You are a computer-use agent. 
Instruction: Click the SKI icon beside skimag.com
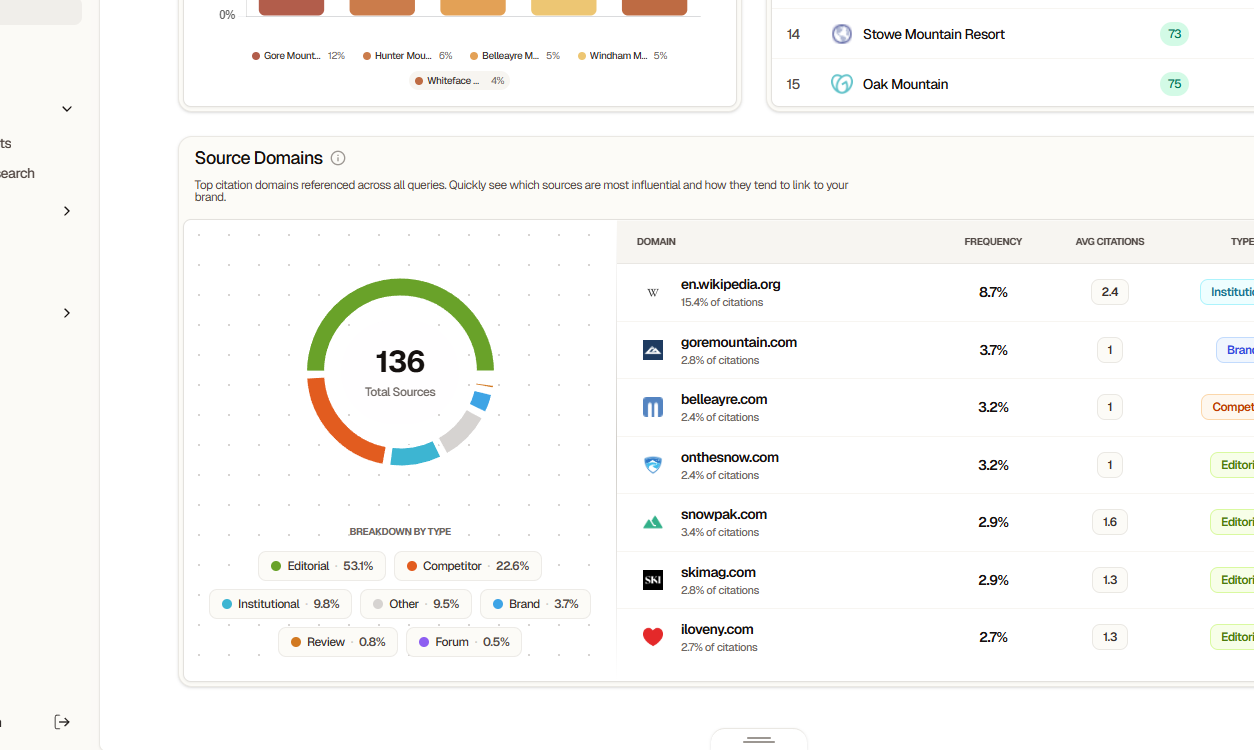[653, 579]
